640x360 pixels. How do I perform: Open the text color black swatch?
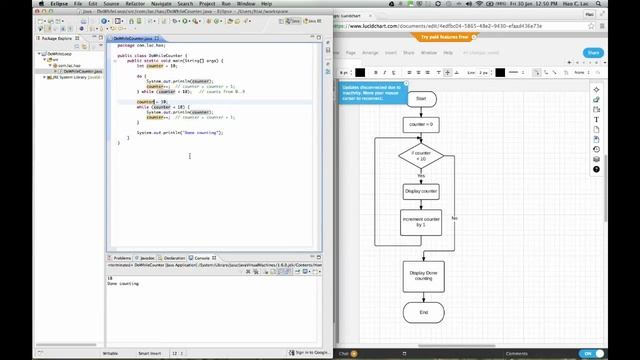(x=360, y=73)
